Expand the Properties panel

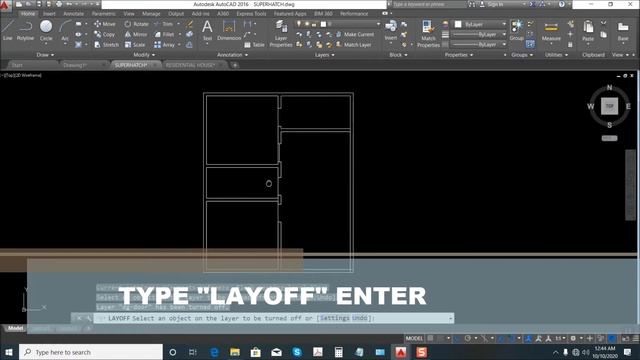click(459, 55)
